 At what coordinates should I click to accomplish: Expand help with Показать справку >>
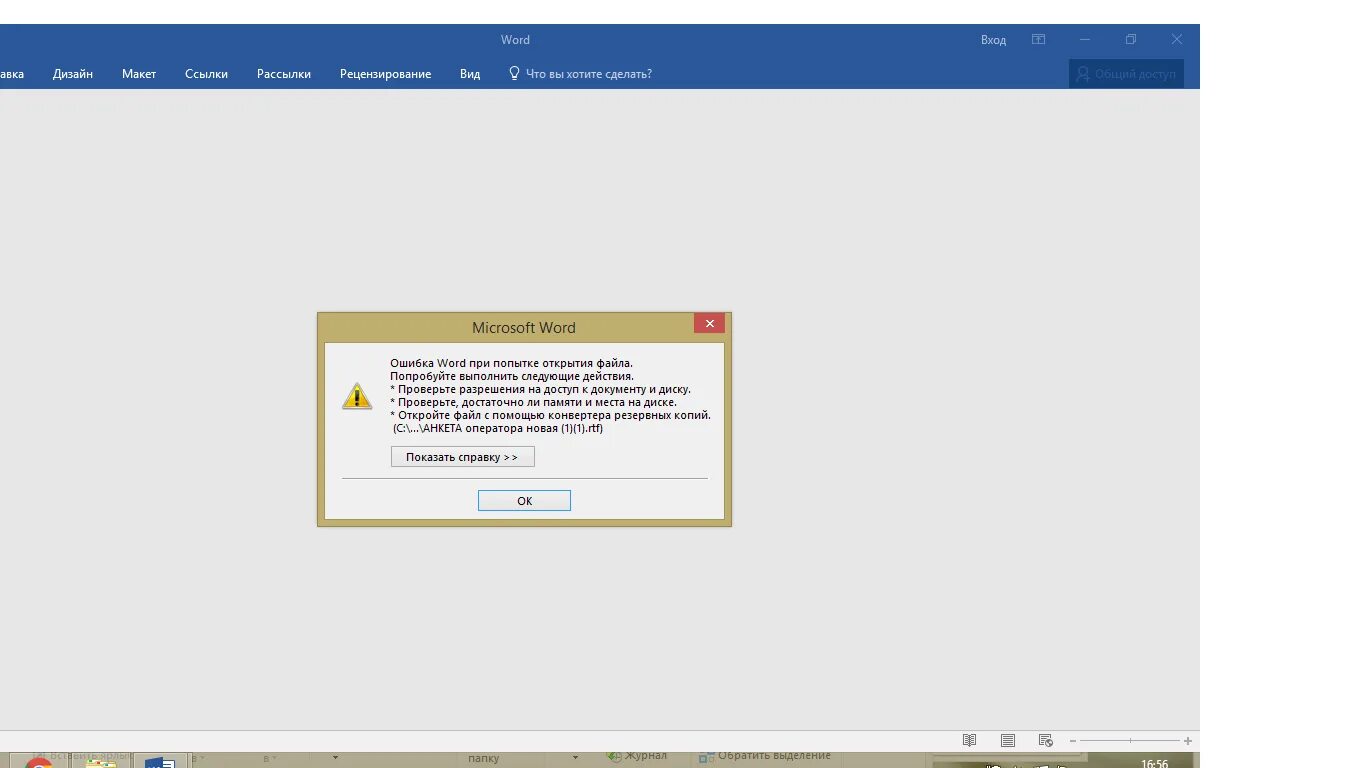(463, 457)
